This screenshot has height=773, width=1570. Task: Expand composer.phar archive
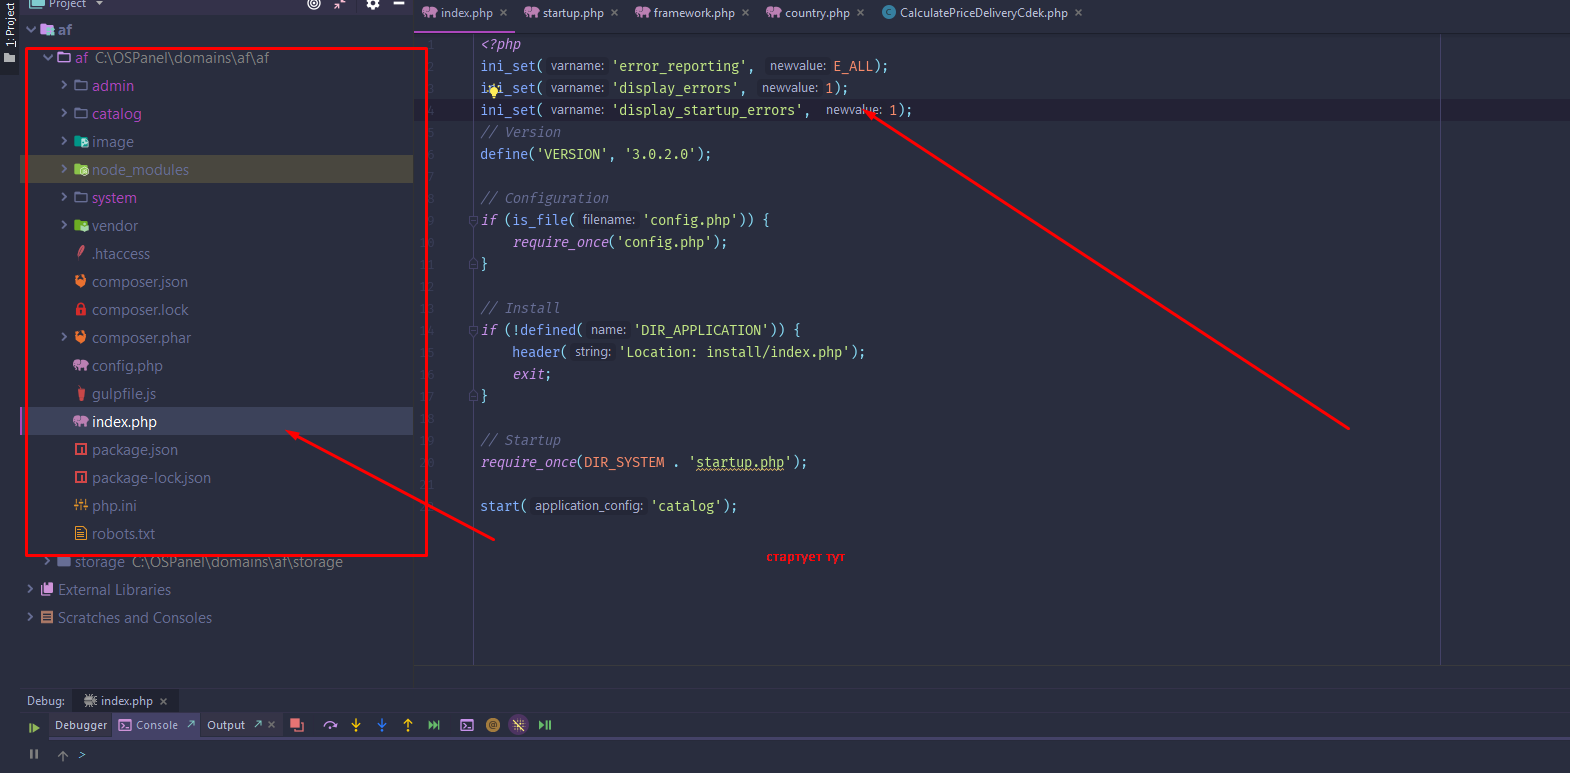coord(64,338)
